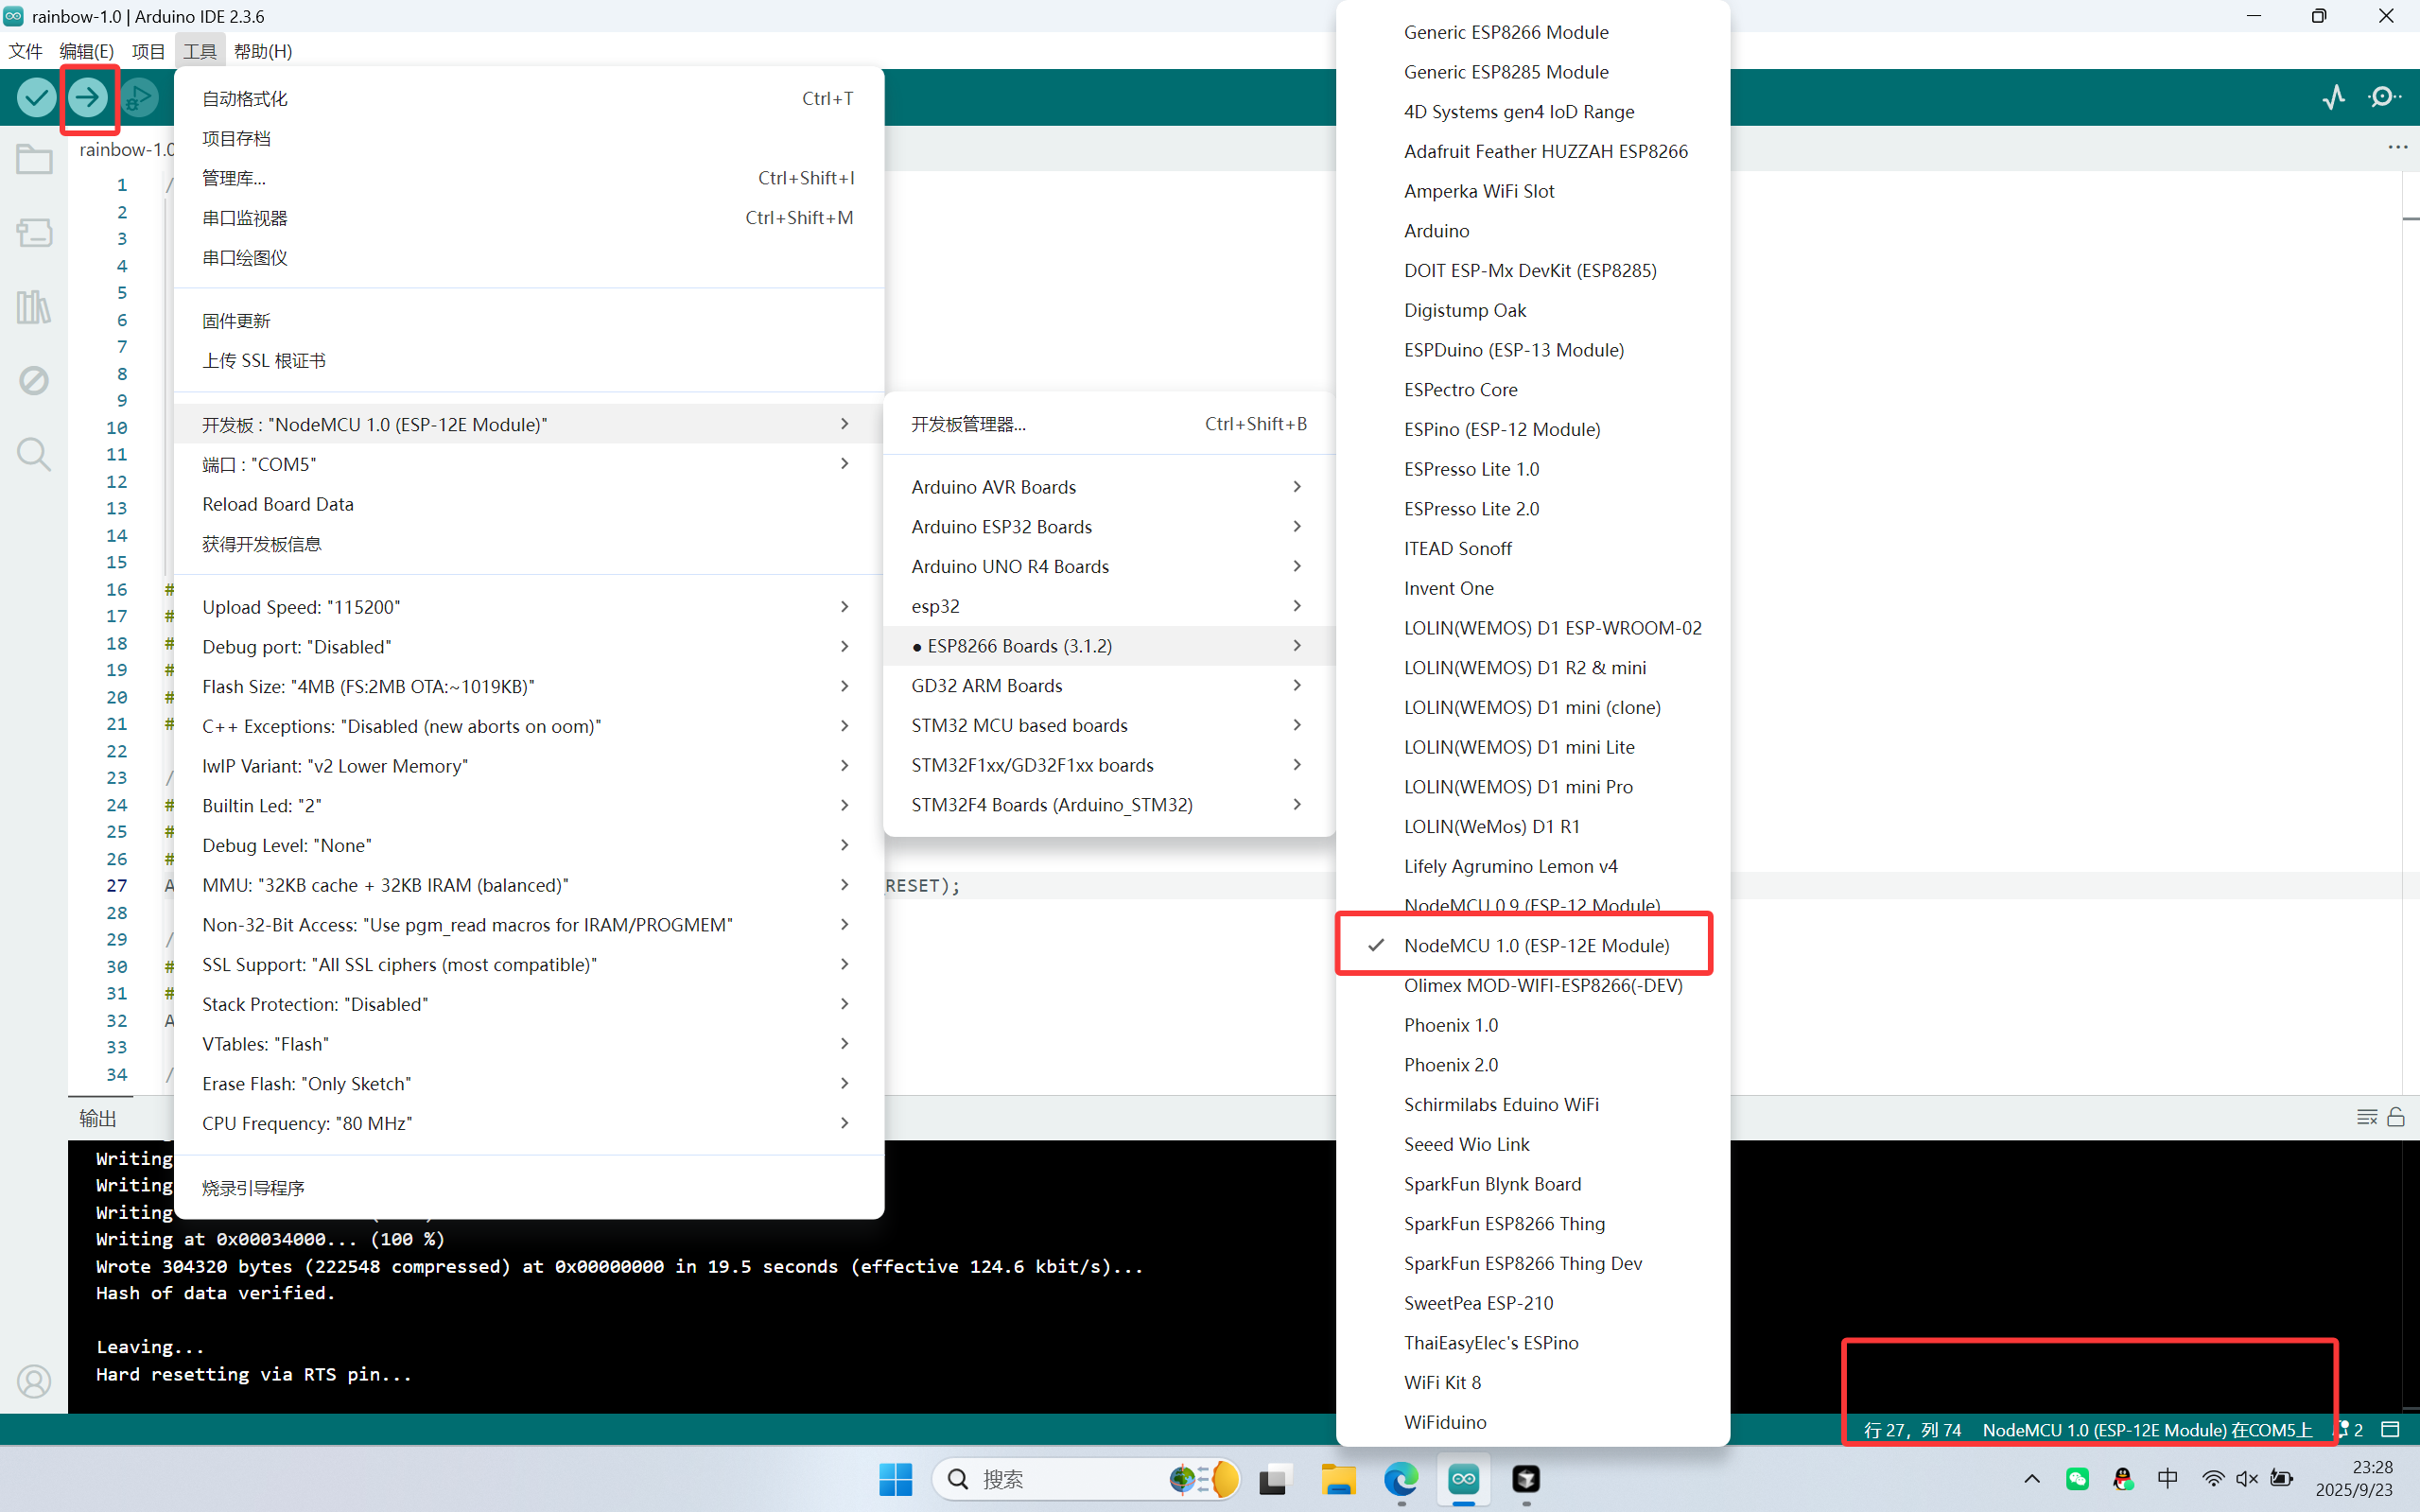This screenshot has height=1512, width=2420.
Task: Open the 项目 menu
Action: click(x=148, y=51)
